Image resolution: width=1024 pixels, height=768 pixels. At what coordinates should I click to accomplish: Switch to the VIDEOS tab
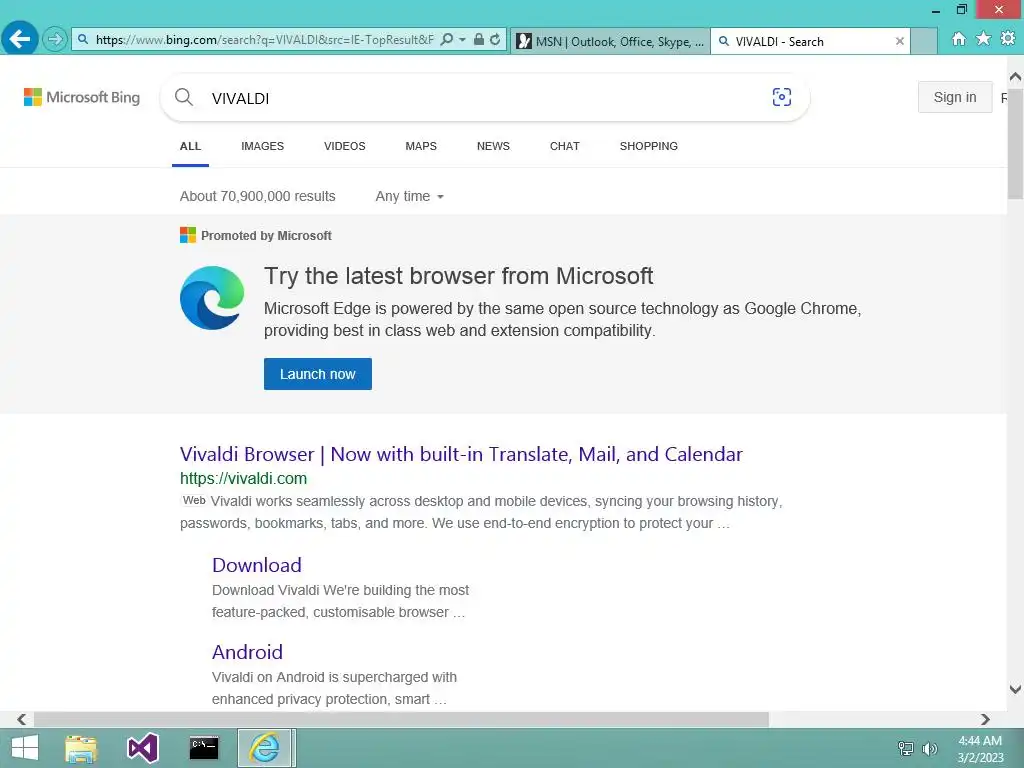tap(345, 146)
